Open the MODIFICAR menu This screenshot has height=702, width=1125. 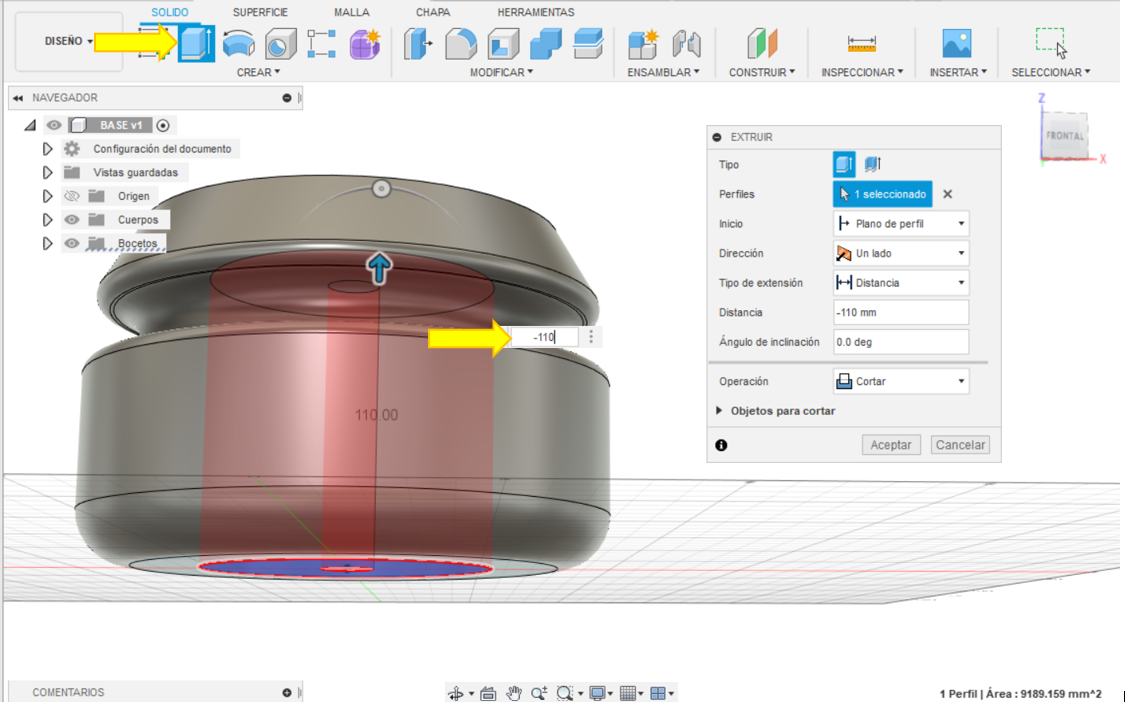click(x=502, y=72)
